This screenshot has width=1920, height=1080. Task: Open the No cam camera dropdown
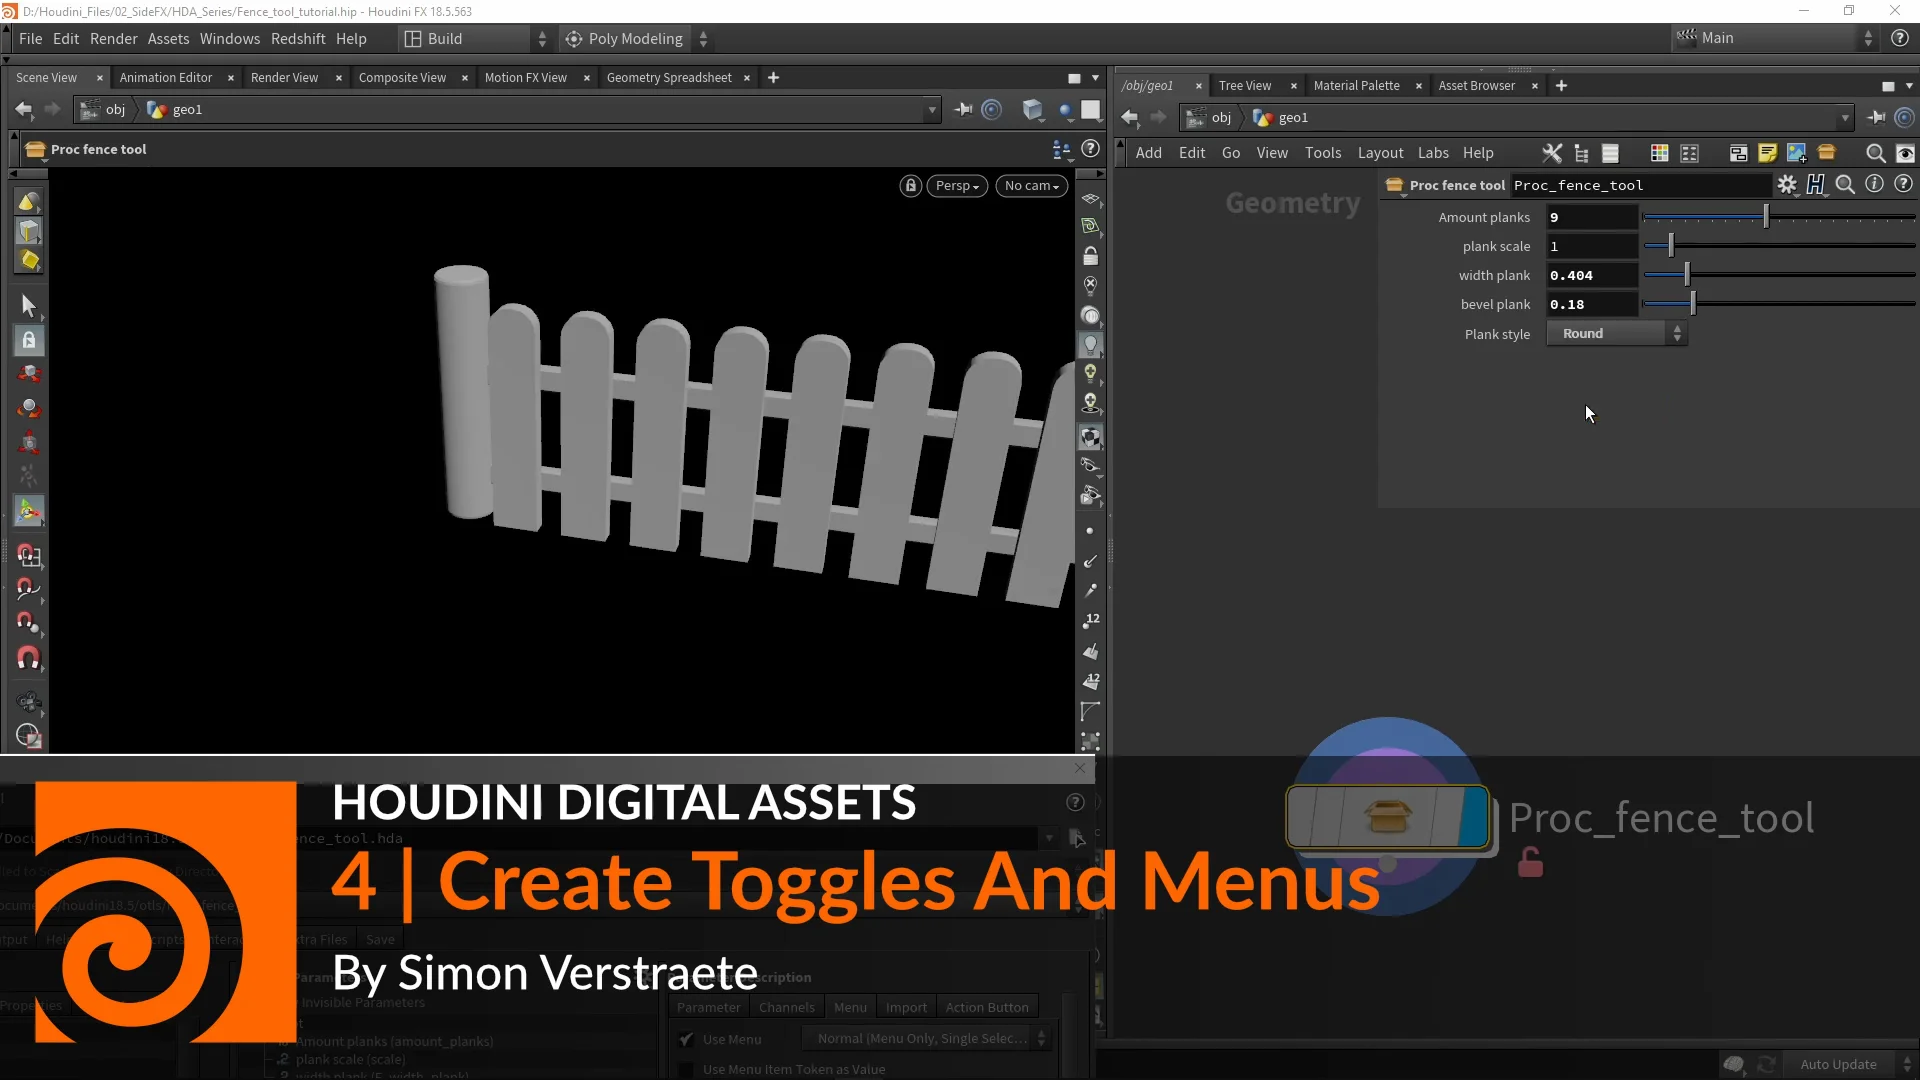click(x=1031, y=186)
